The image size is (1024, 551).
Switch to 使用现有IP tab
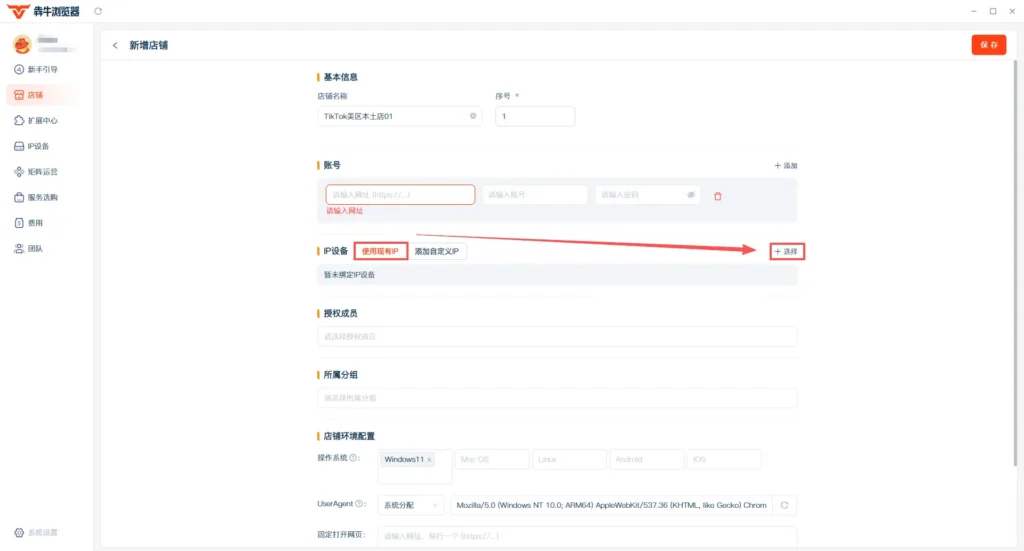tap(380, 251)
